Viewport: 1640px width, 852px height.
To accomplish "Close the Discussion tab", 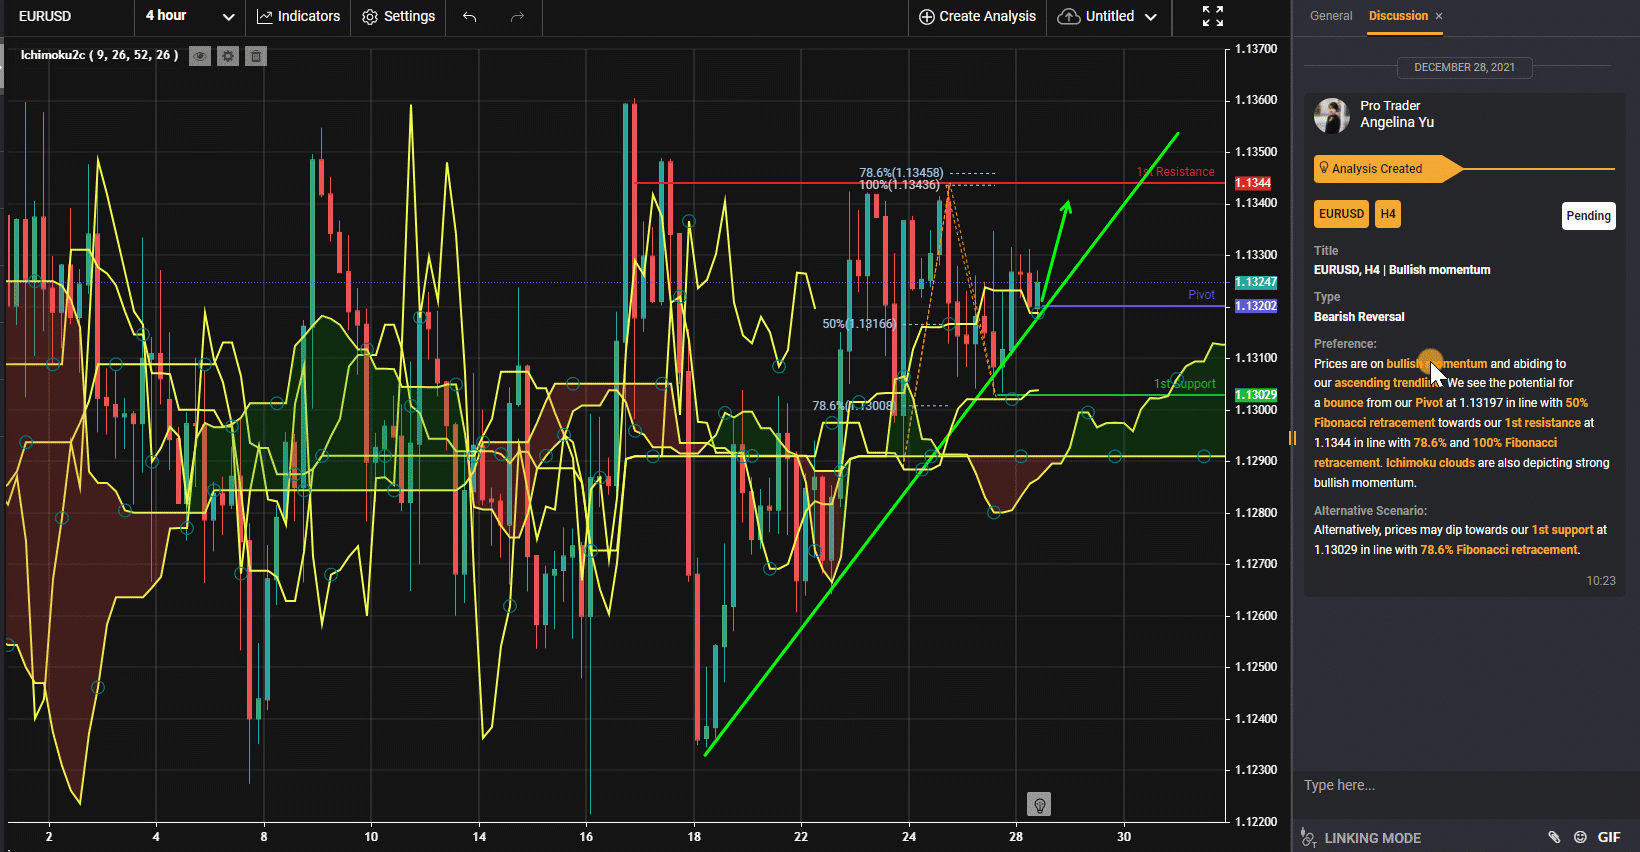I will (1439, 16).
